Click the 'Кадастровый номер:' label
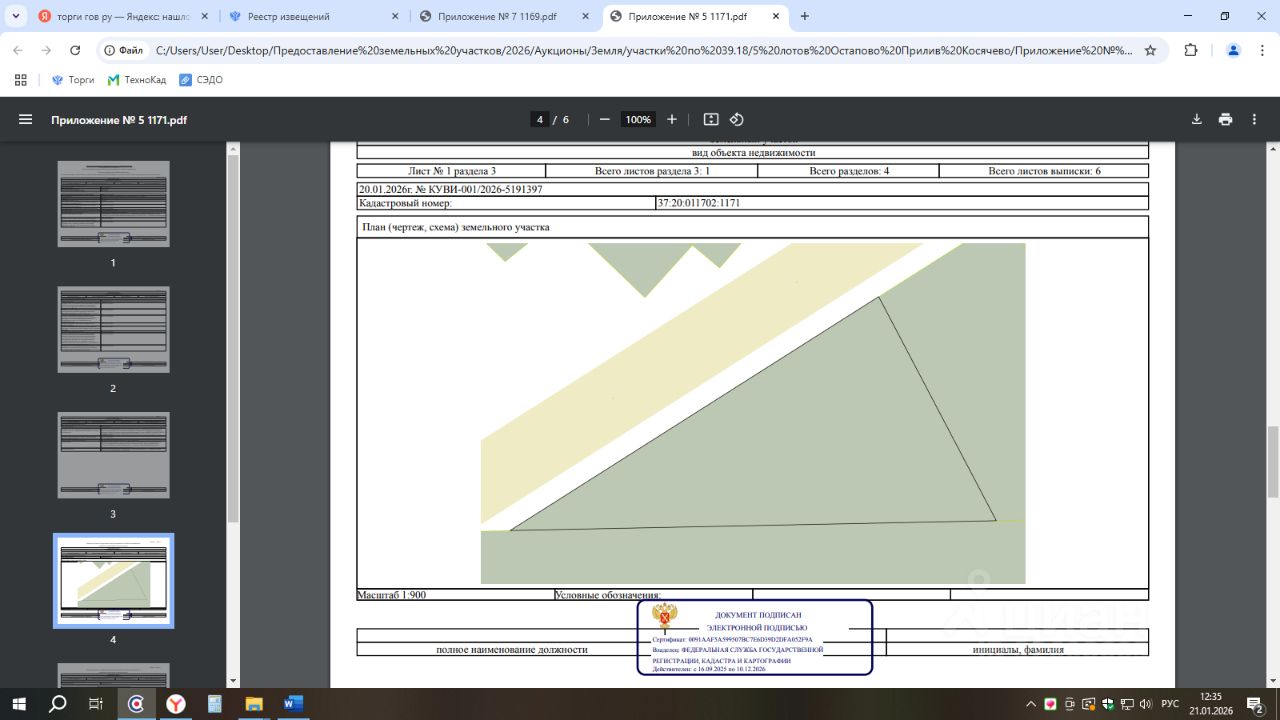Image resolution: width=1280 pixels, height=720 pixels. coord(405,203)
